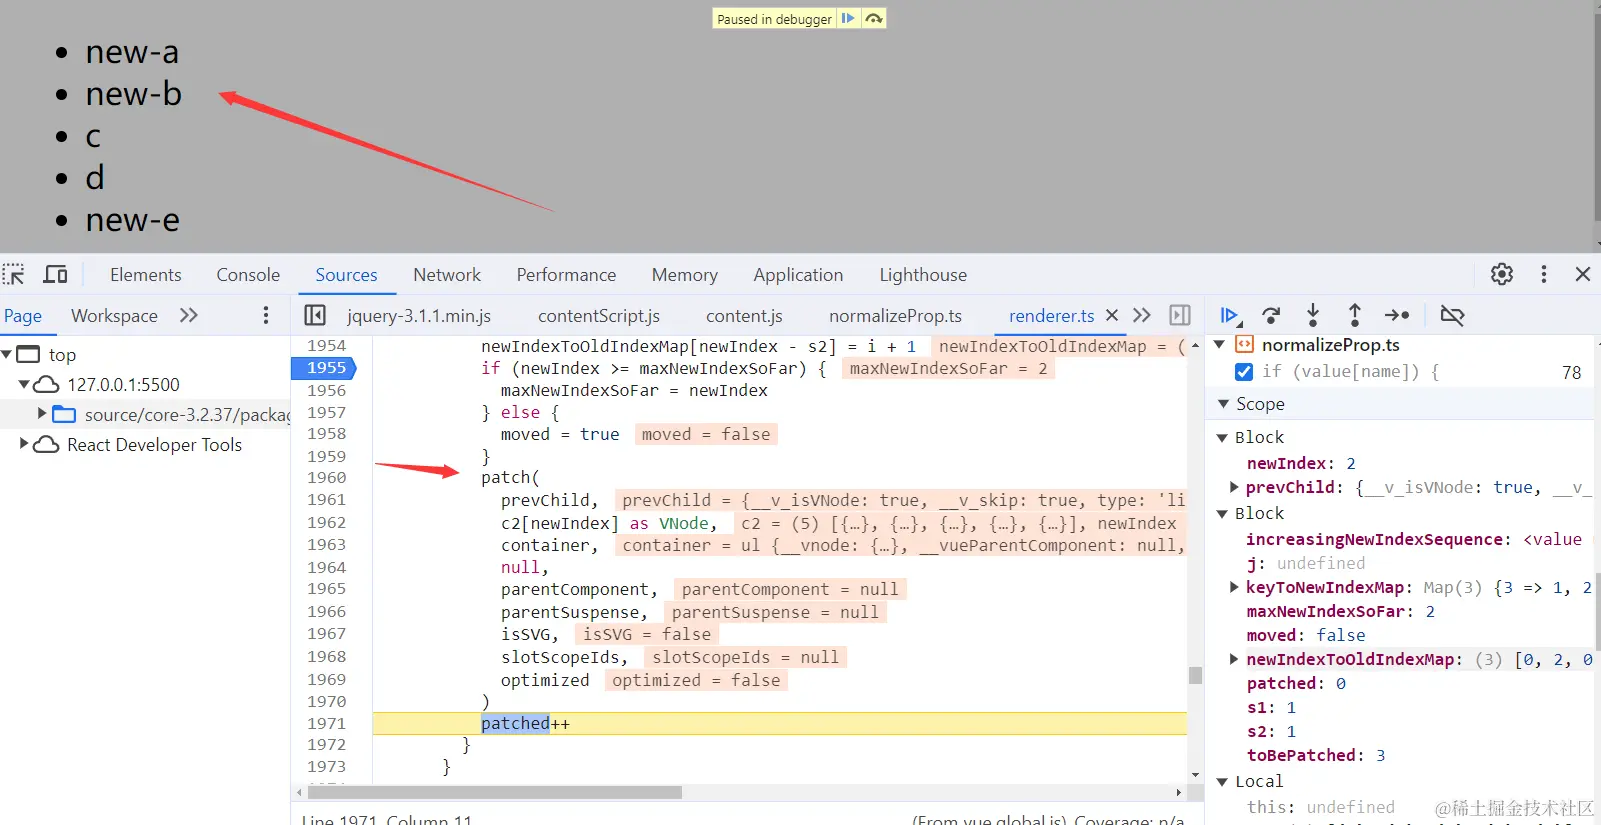Expand the newIndexToOldIndexMap array
Screen dimensions: 1601x825
pyautogui.click(x=1234, y=659)
